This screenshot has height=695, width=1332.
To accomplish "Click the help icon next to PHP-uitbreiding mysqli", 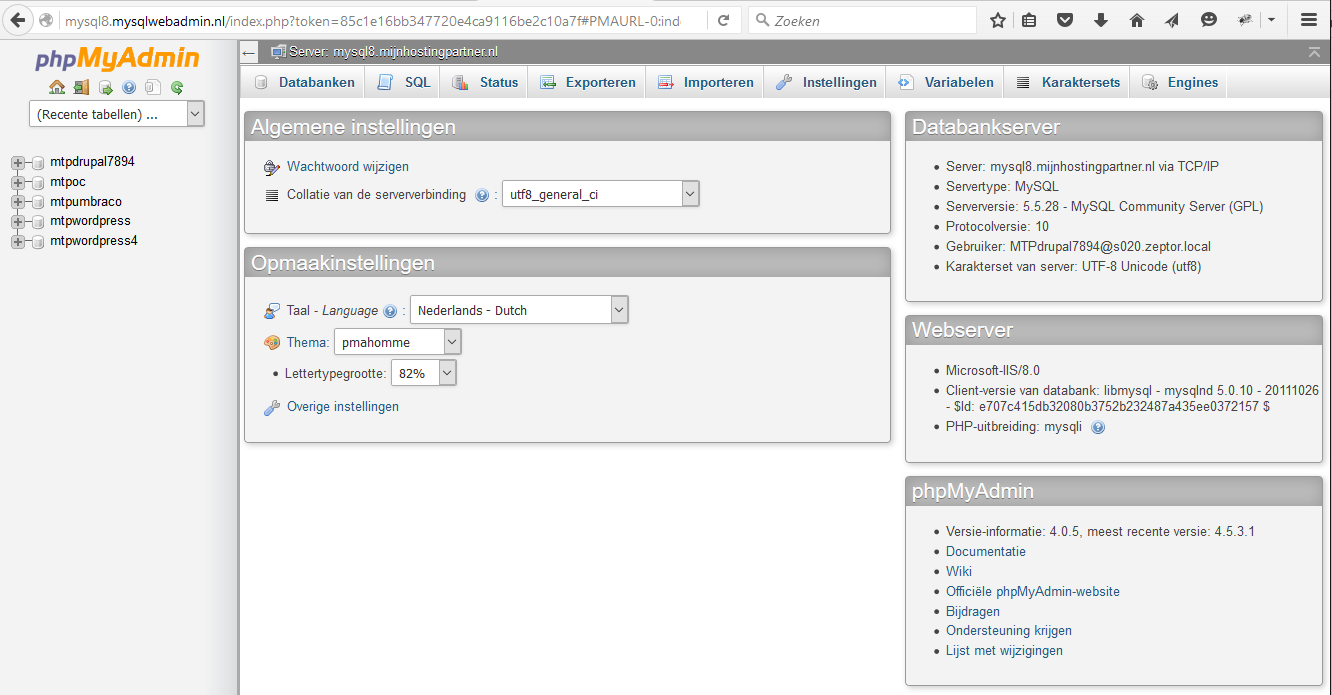I will coord(1098,427).
